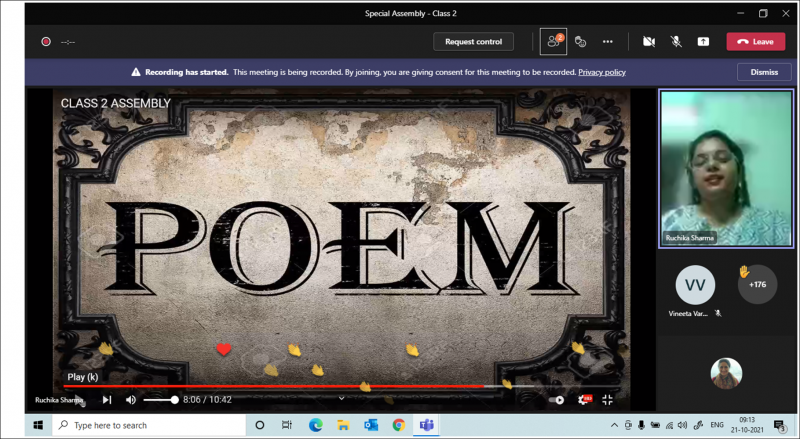Click Vineeta's muted mic indicator
Viewport: 800px width, 439px height.
718,313
